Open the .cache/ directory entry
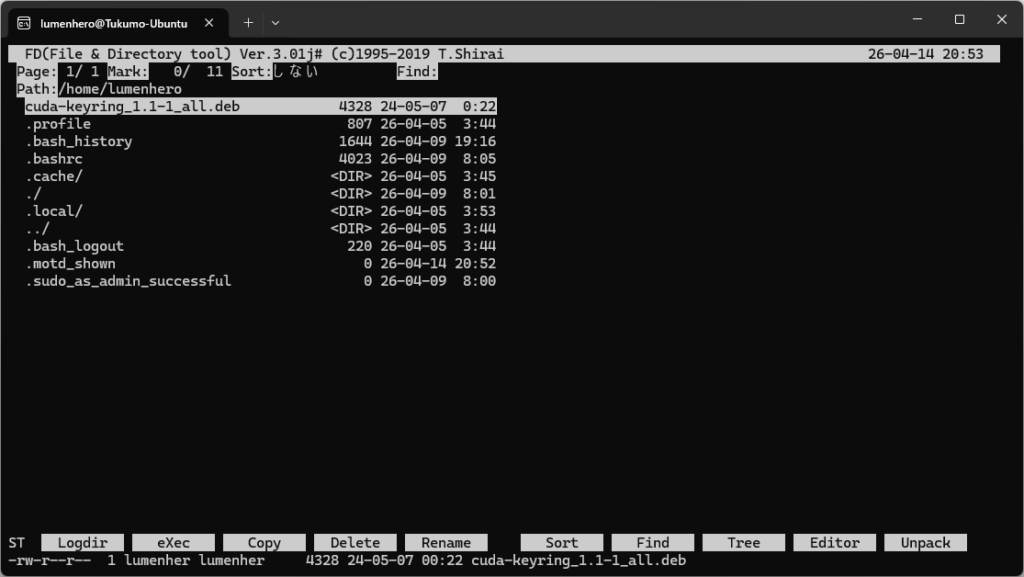 54,176
